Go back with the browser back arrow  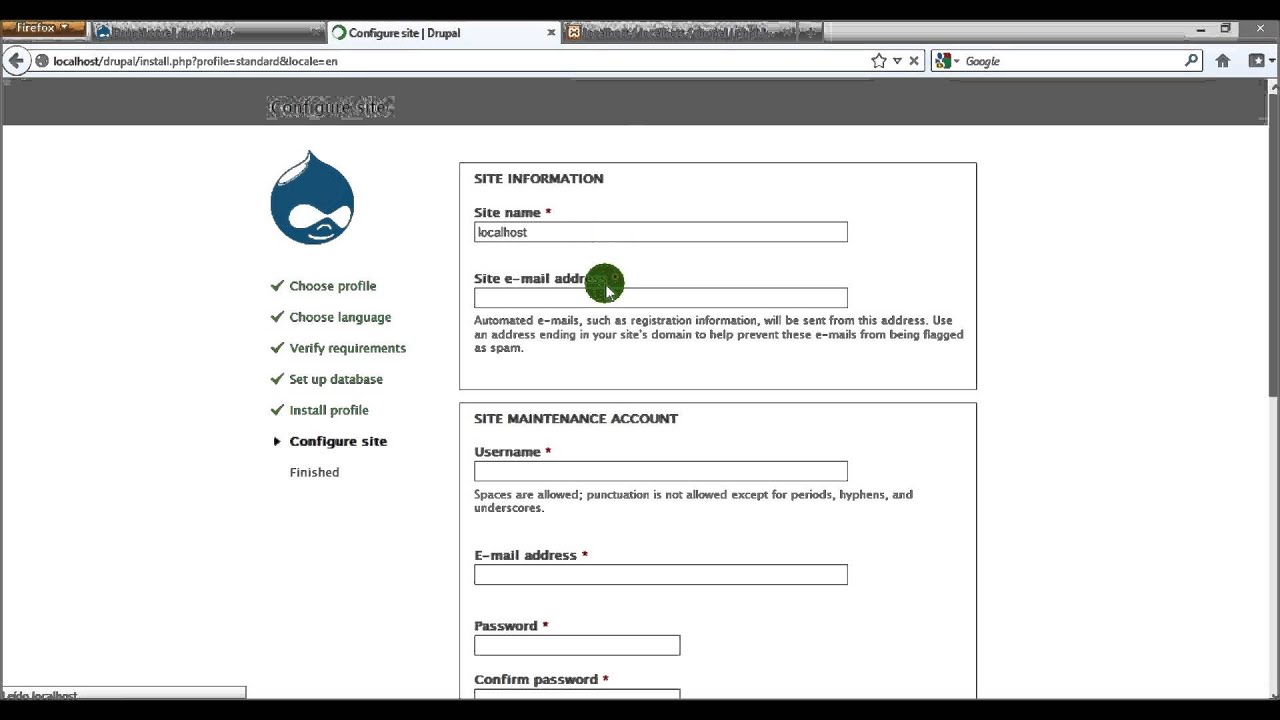point(15,61)
